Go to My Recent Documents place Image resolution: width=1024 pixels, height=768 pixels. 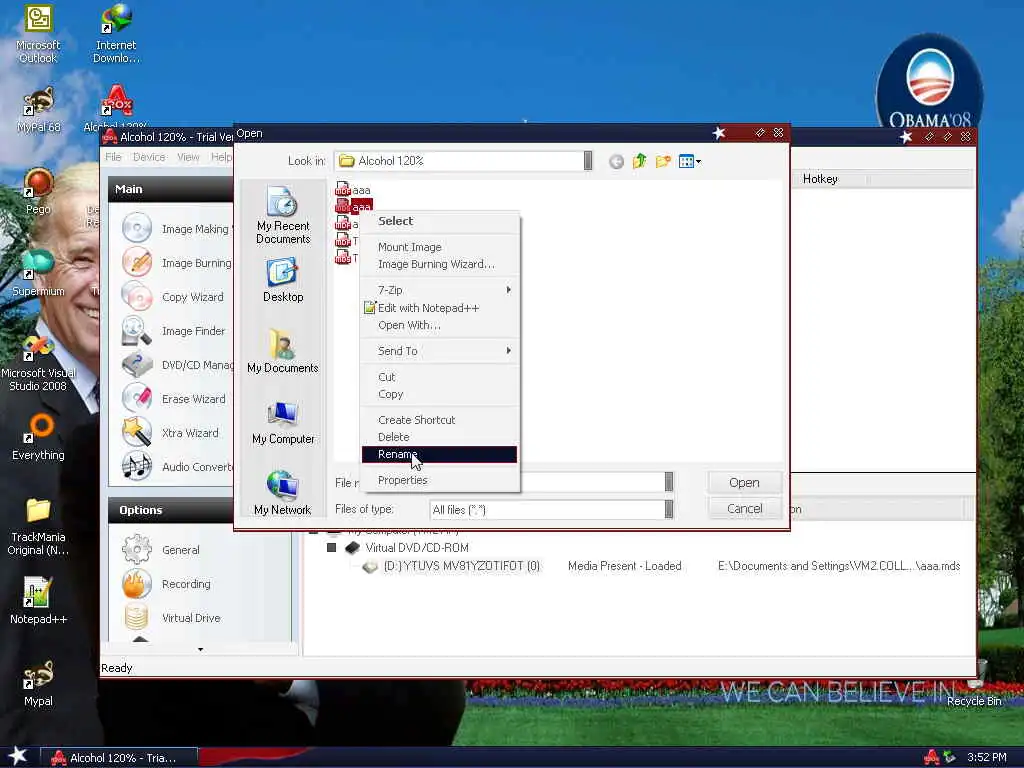[283, 216]
